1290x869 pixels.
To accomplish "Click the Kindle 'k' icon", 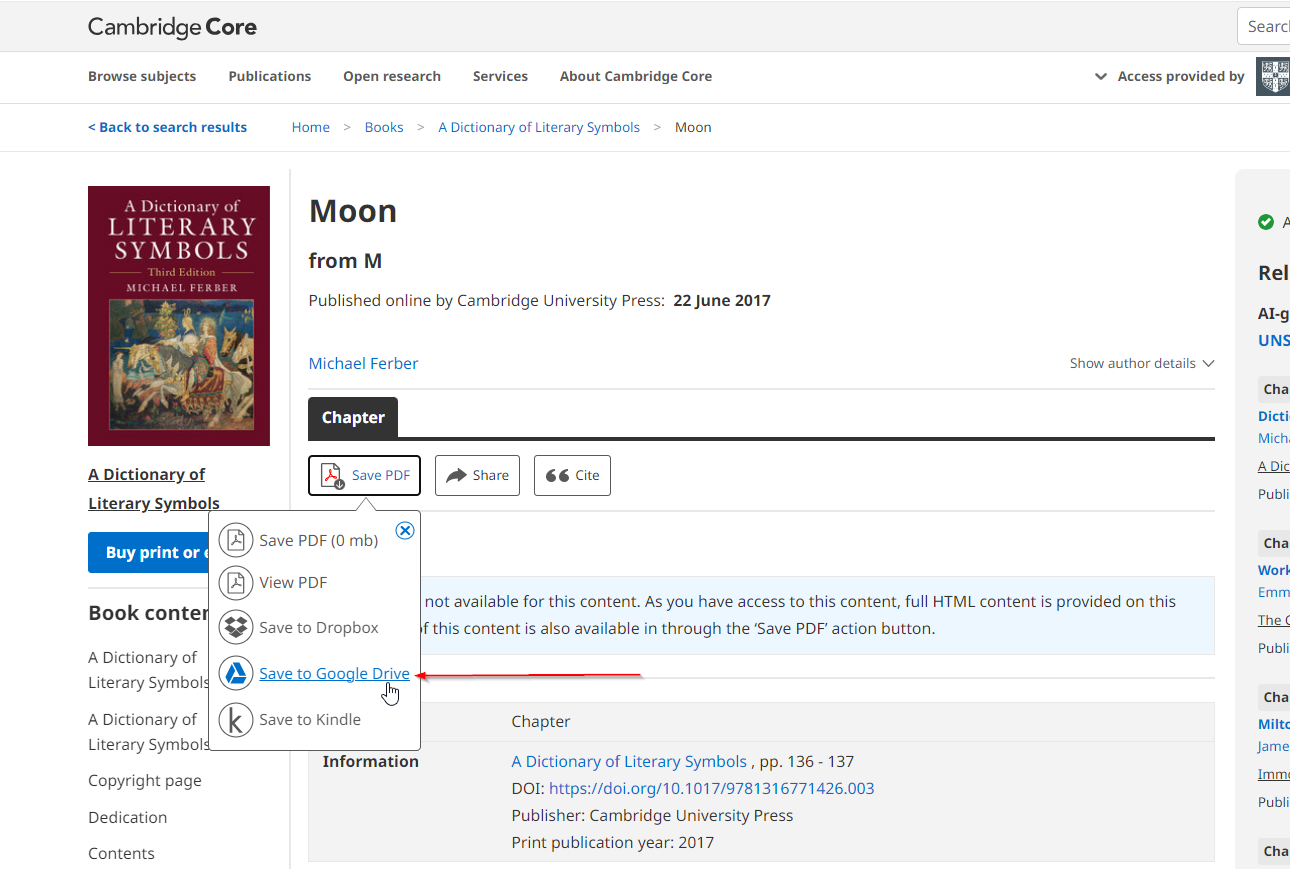I will tap(236, 719).
